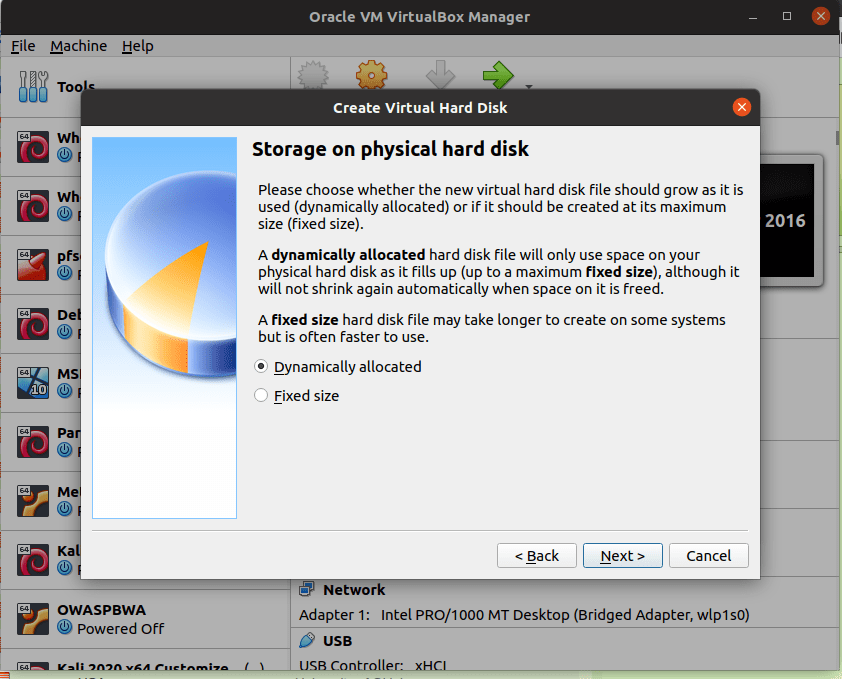Click the Next button

(622, 555)
